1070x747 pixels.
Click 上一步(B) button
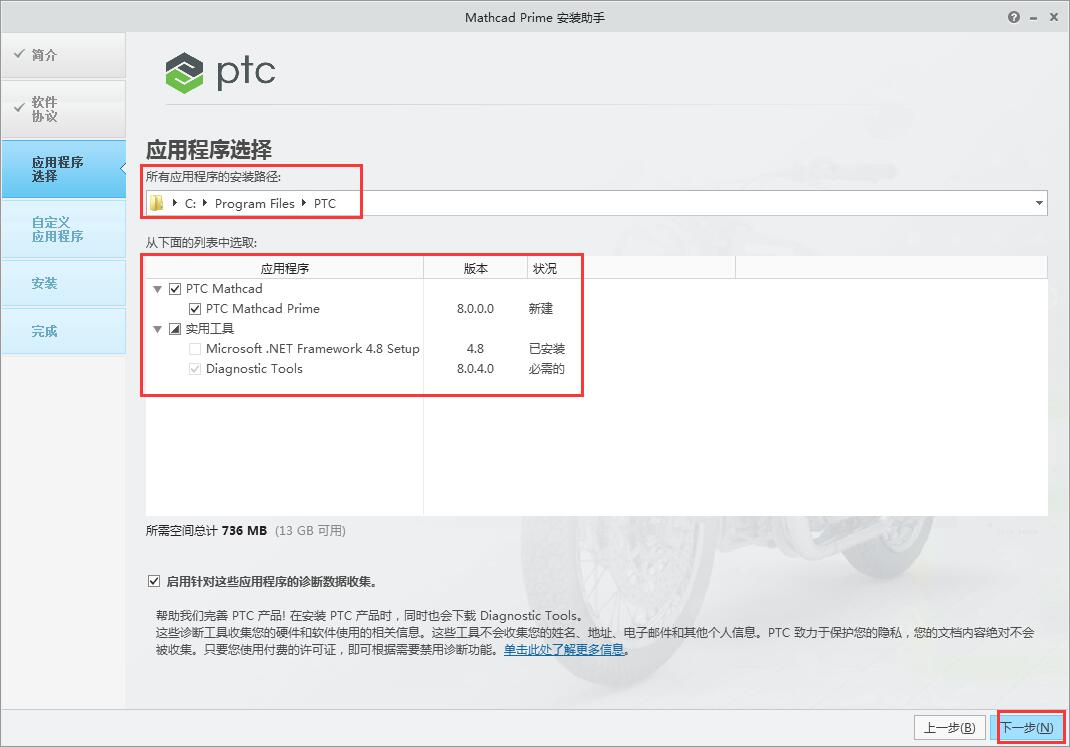(950, 728)
